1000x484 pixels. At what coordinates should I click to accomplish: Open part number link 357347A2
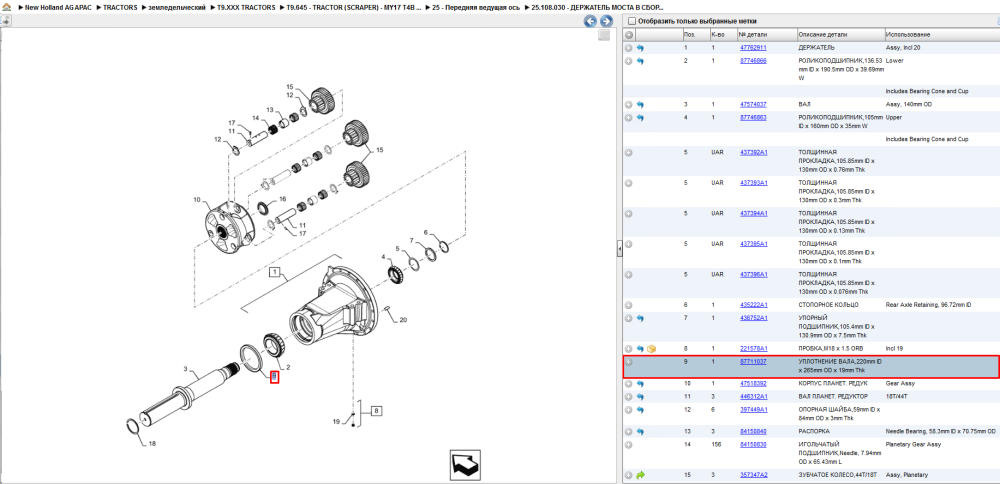(x=753, y=475)
